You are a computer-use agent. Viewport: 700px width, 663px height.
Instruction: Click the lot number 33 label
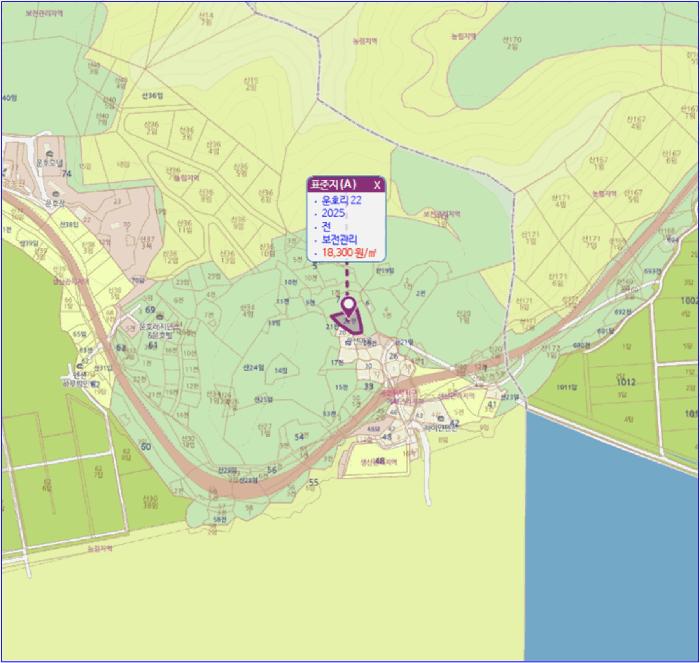pos(368,385)
